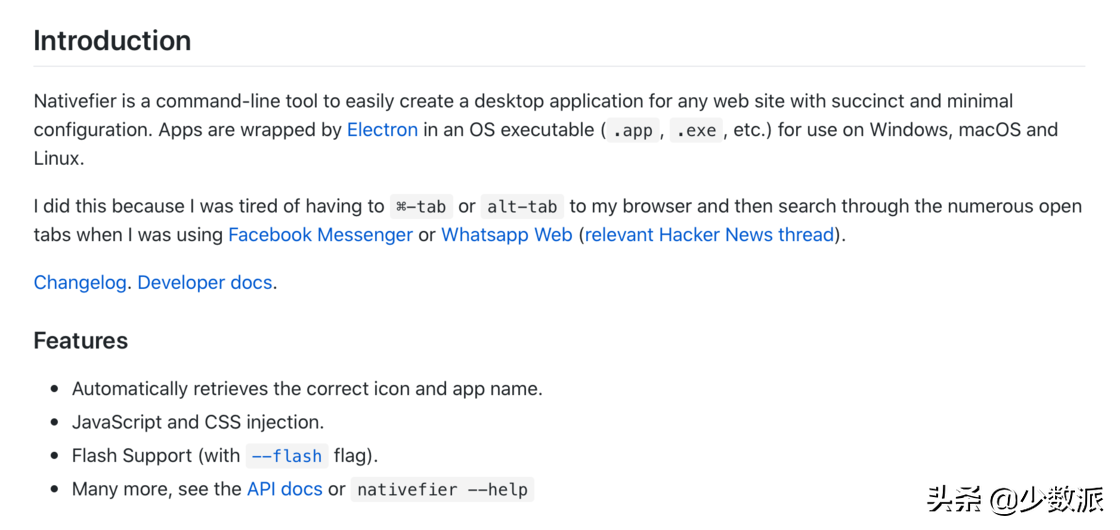Click the nativefier --help code snippet
Viewport: 1120px width, 530px height.
443,490
